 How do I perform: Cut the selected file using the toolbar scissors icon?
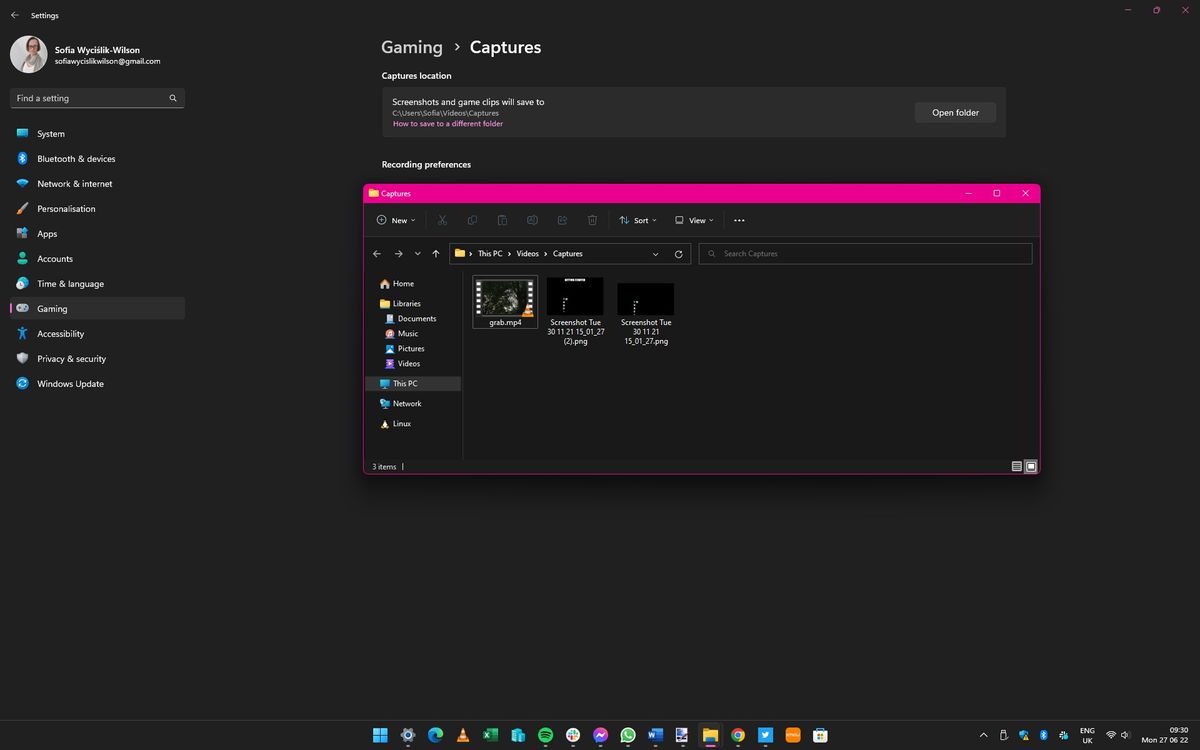(442, 220)
